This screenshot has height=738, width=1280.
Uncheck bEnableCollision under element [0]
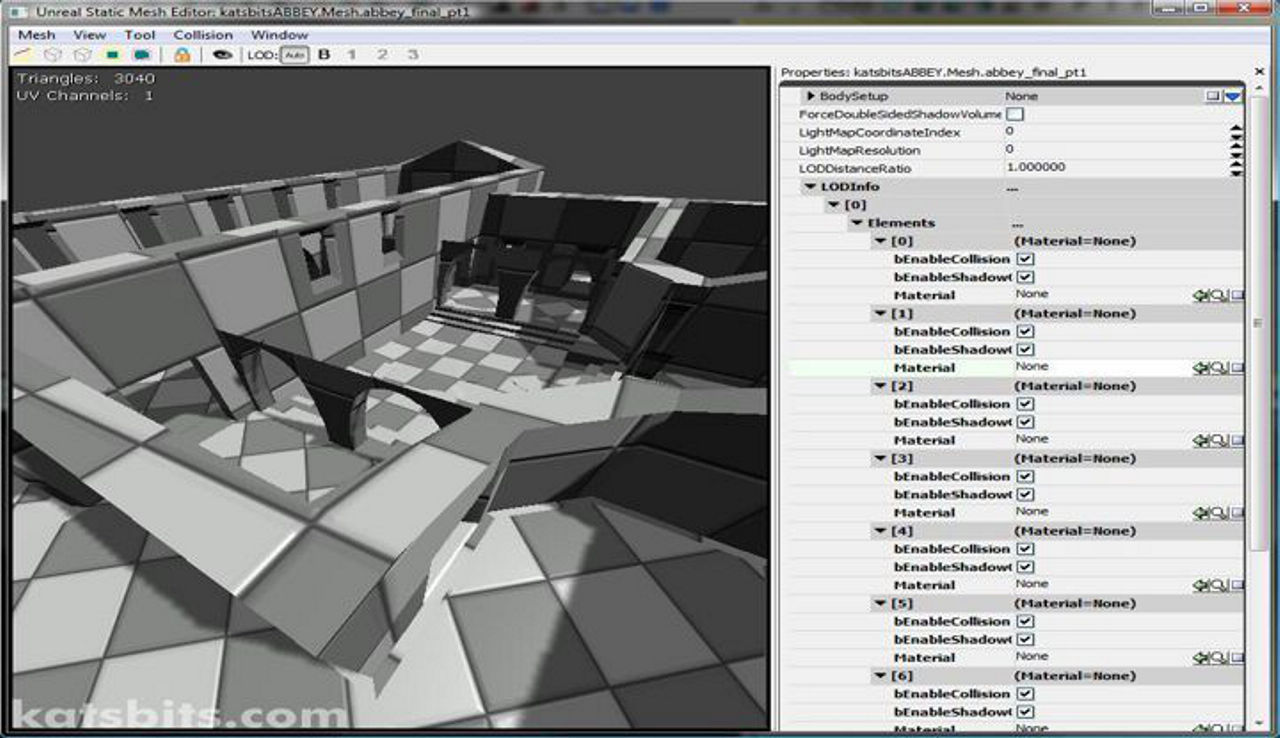point(1025,259)
